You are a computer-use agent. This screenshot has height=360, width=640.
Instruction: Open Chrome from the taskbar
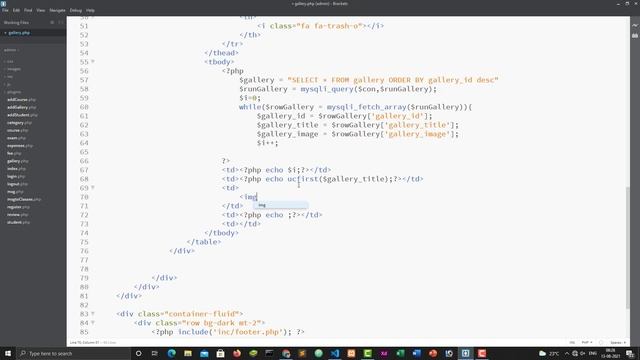click(x=286, y=353)
